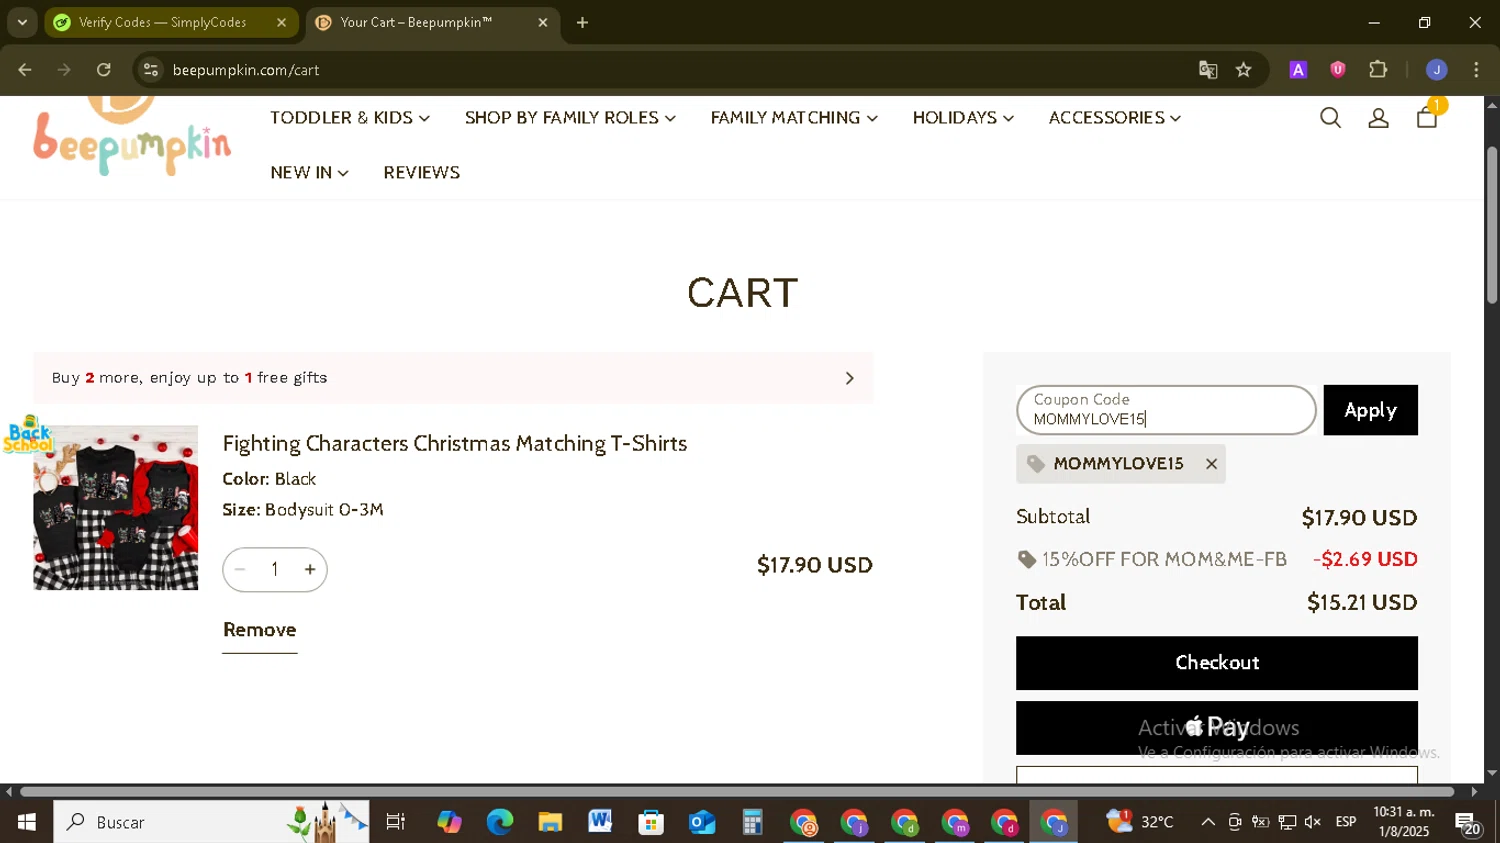Screen dimensions: 1500x843
Task: Click the Remove item link
Action: click(259, 630)
